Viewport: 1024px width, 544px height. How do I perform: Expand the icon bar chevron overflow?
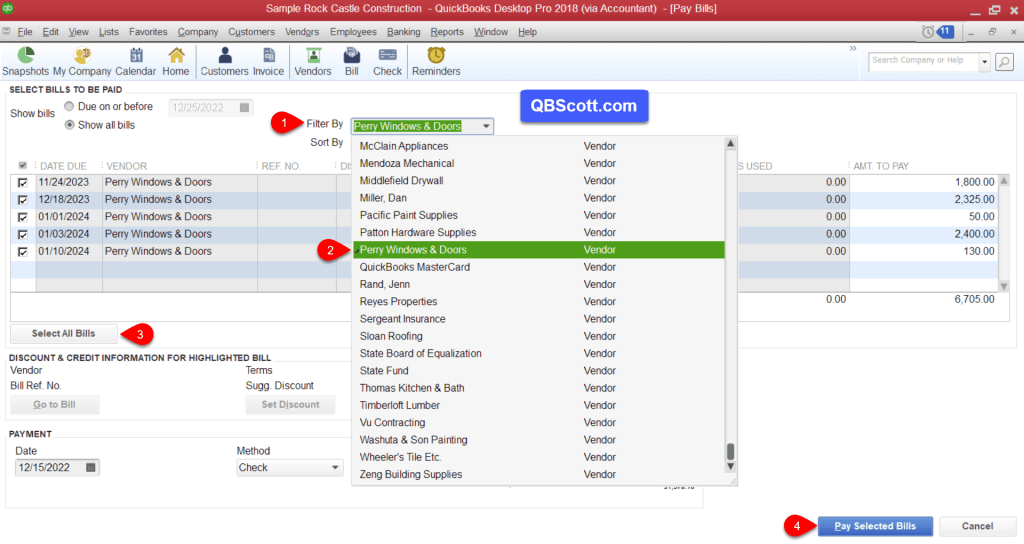click(x=852, y=48)
